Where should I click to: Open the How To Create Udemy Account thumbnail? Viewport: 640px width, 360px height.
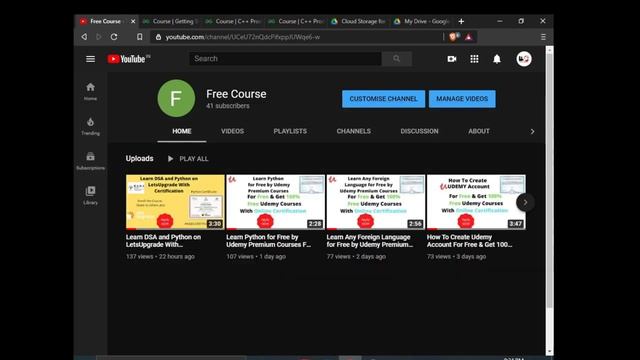[x=476, y=202]
